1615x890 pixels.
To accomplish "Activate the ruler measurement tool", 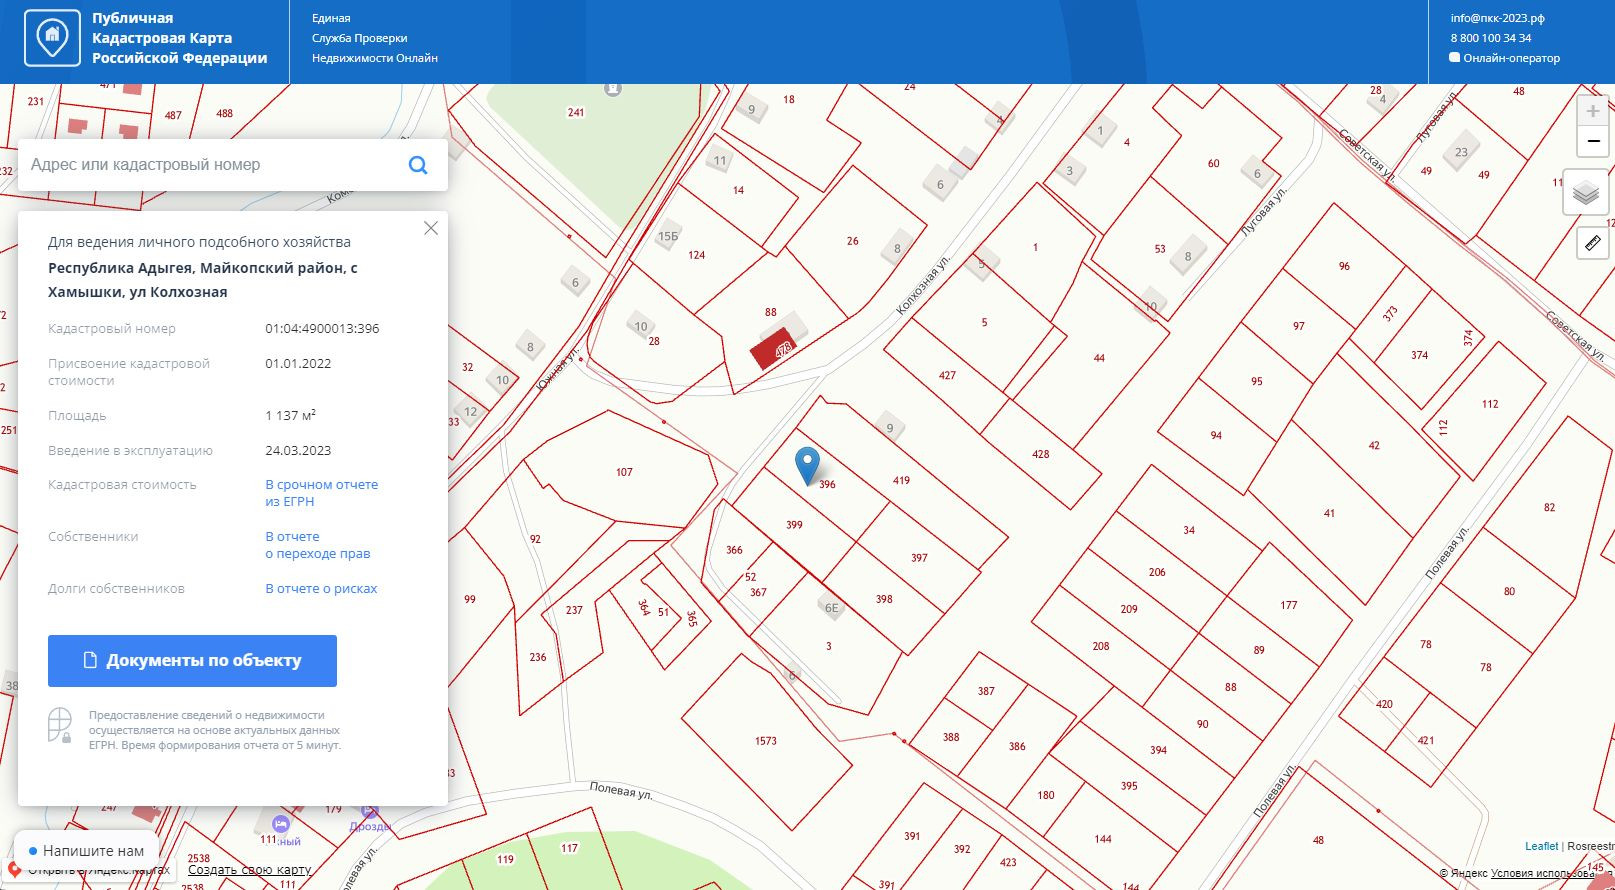I will pos(1592,242).
